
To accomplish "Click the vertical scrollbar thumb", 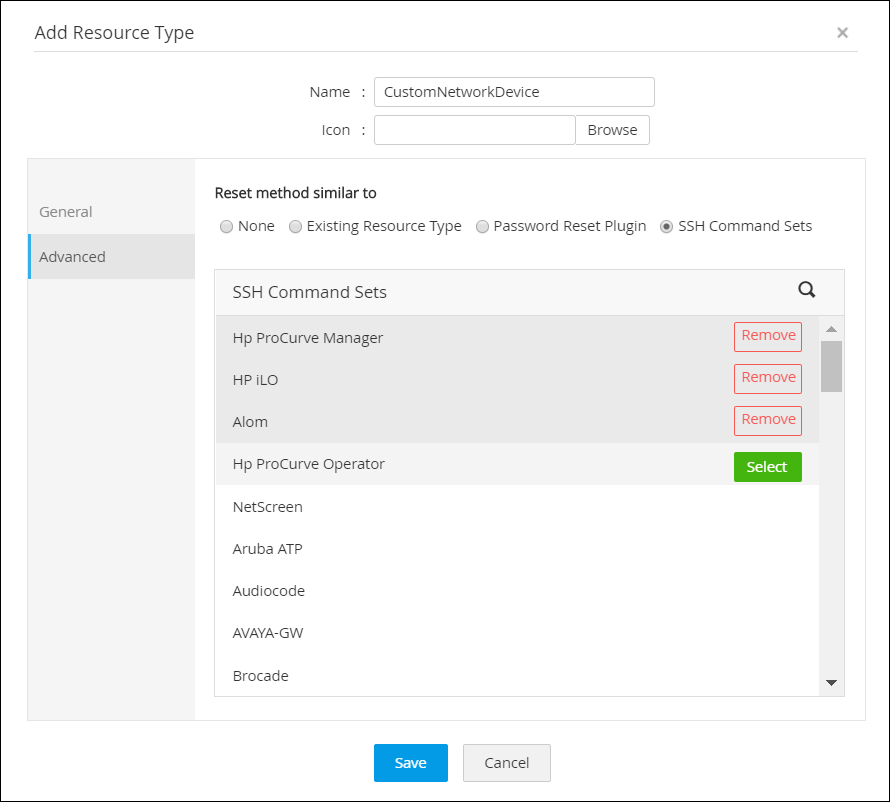I will 831,365.
